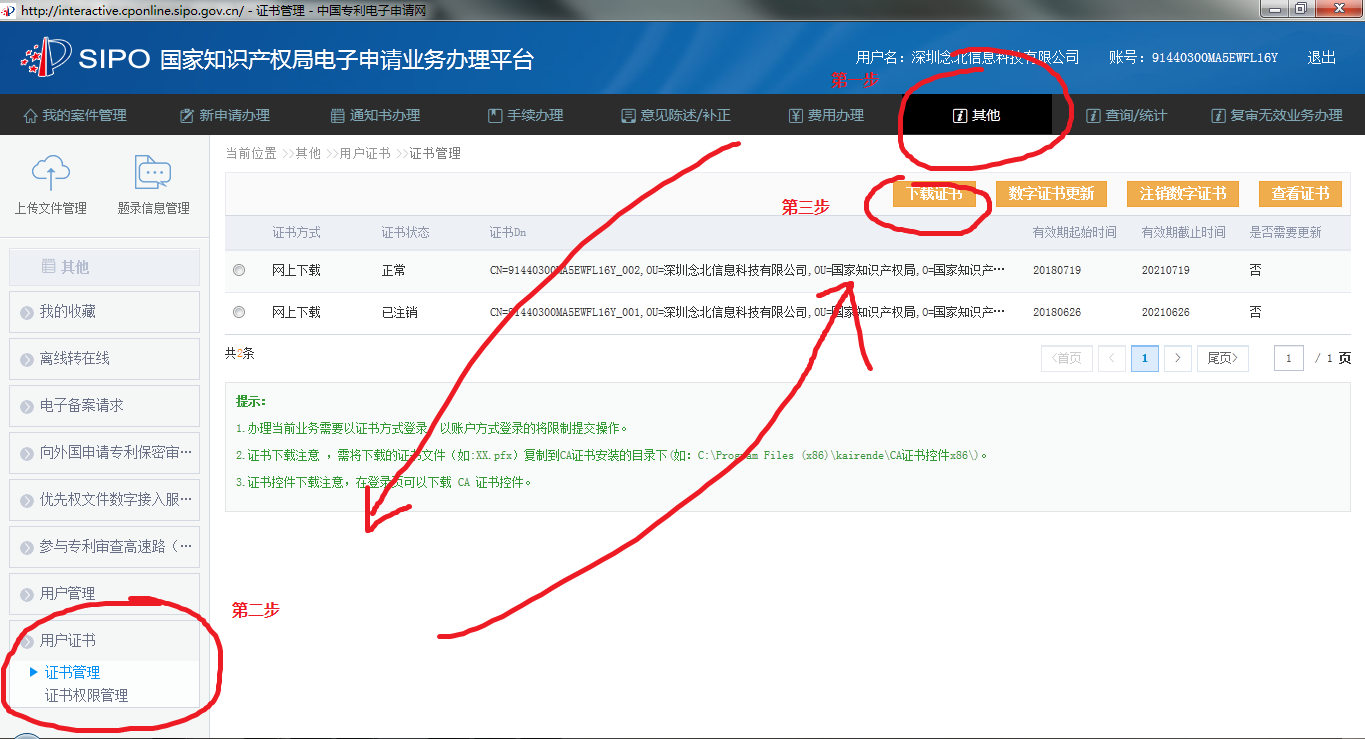
Task: Click the next page arrow button
Action: pos(1178,358)
